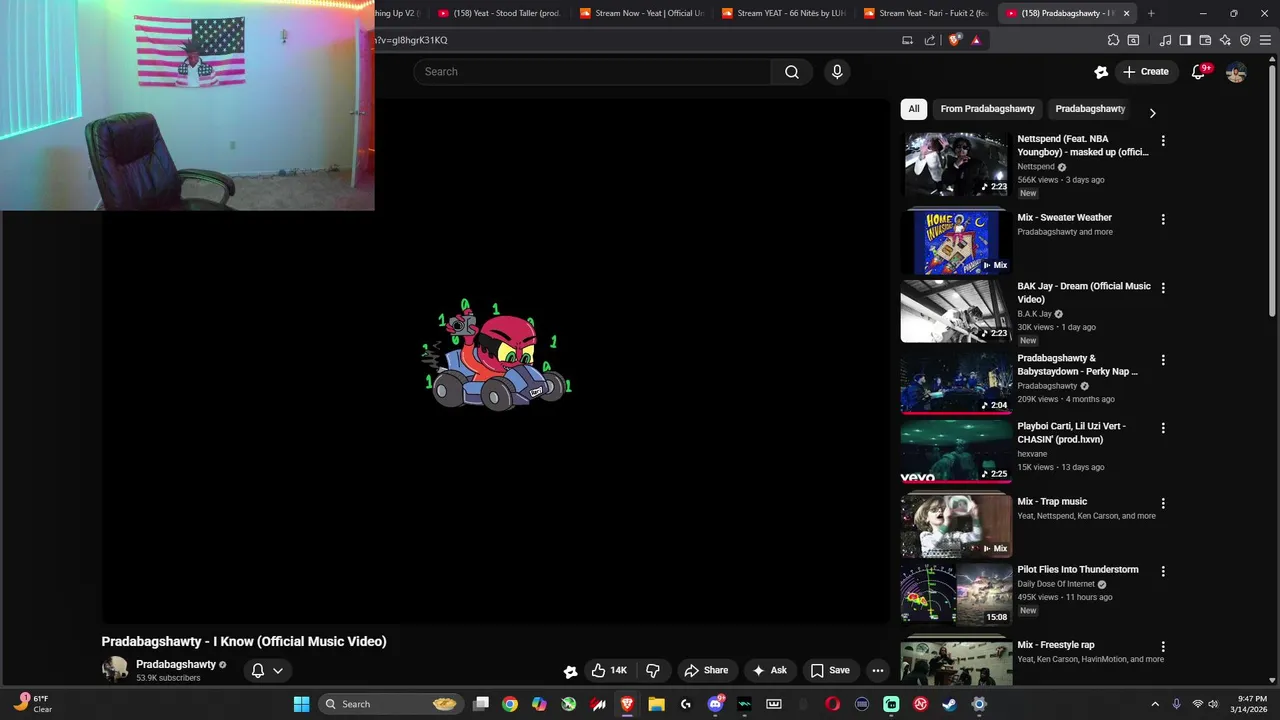The height and width of the screenshot is (720, 1280).
Task: Select the second Pradabagshawty filter chip
Action: [x=1090, y=109]
